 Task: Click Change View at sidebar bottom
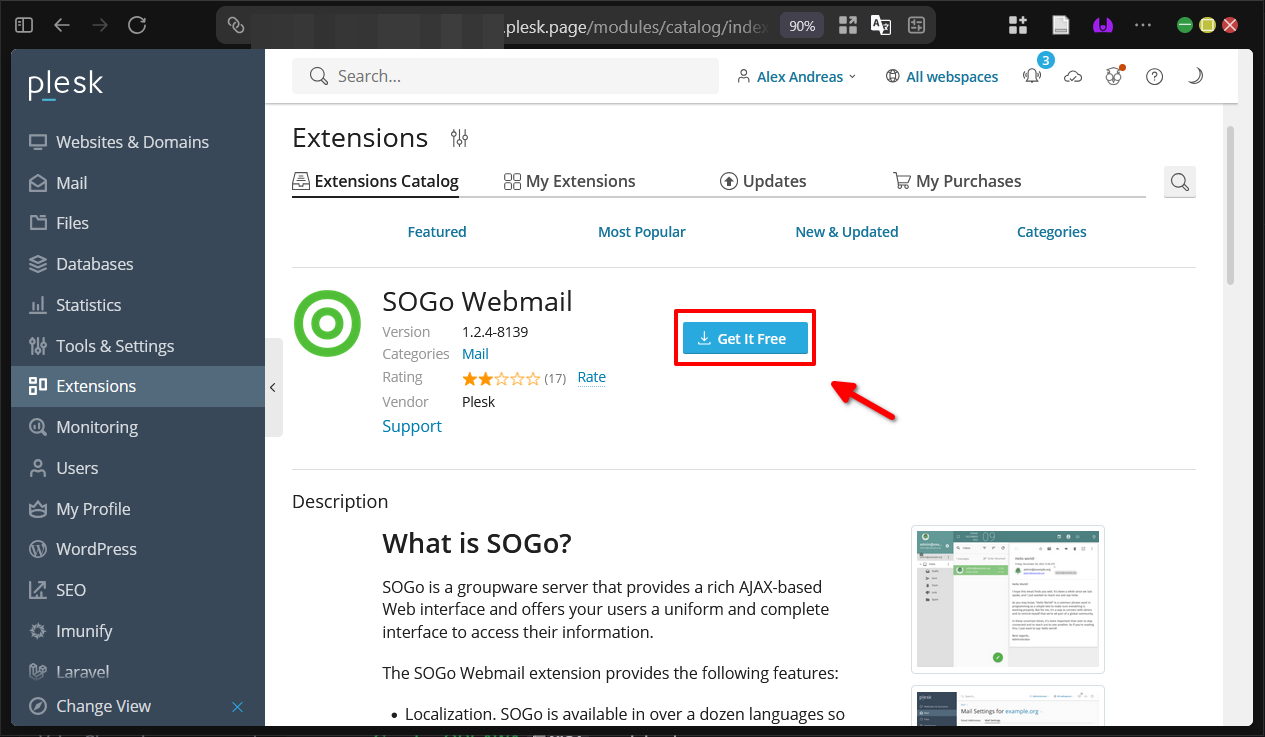pos(103,706)
